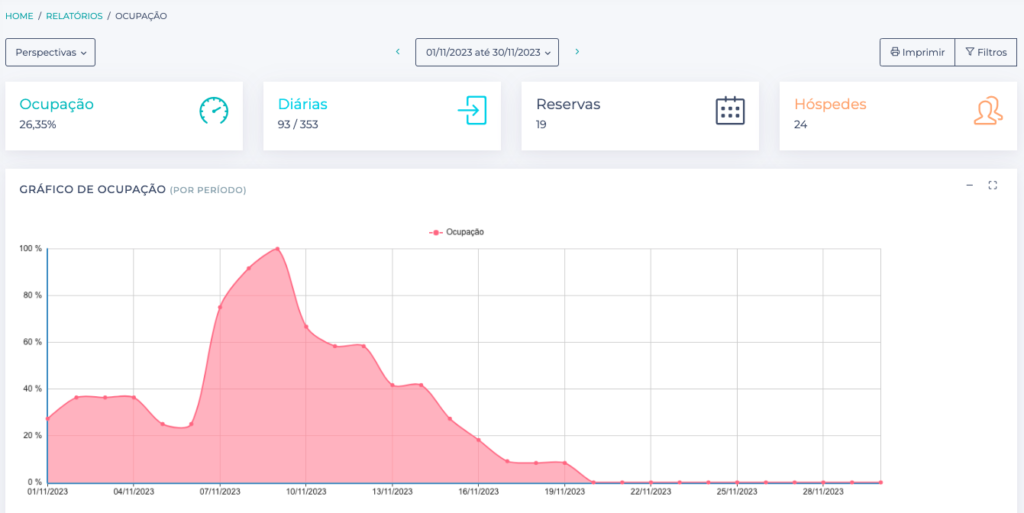1024x513 pixels.
Task: Click the first chart data point on 01/11/2023
Action: 48,418
